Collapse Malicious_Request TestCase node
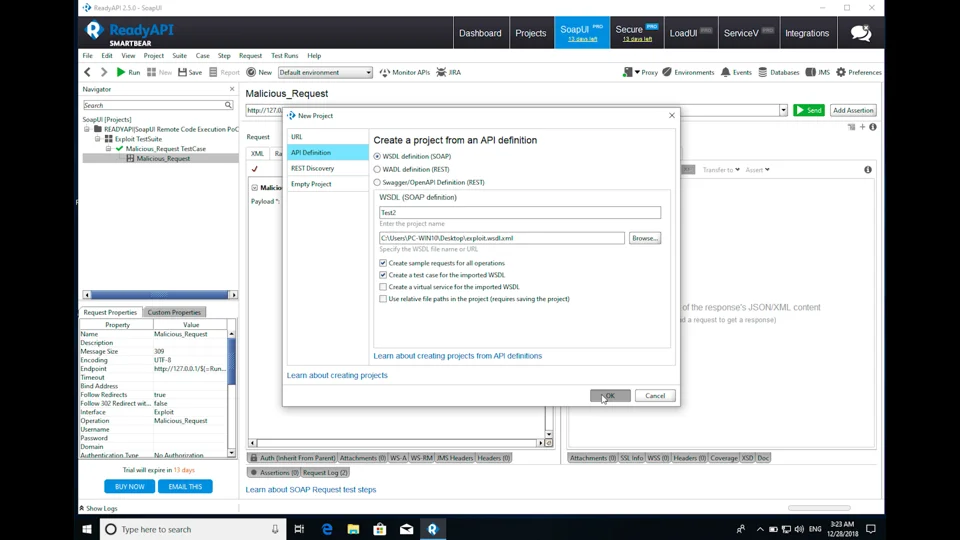 tap(108, 149)
